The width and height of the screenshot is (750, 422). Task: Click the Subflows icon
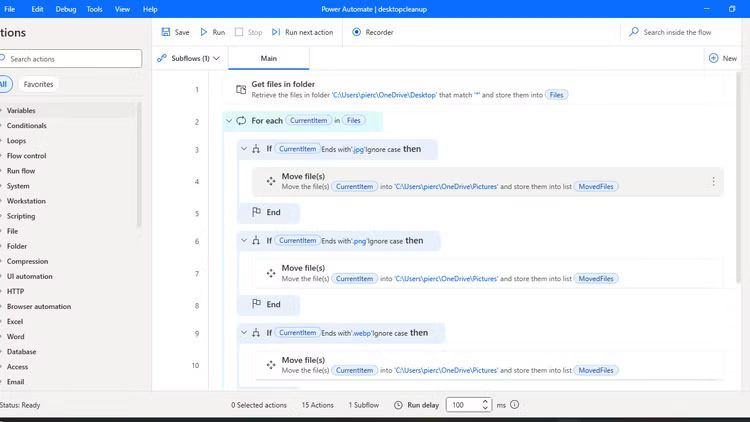pos(163,59)
